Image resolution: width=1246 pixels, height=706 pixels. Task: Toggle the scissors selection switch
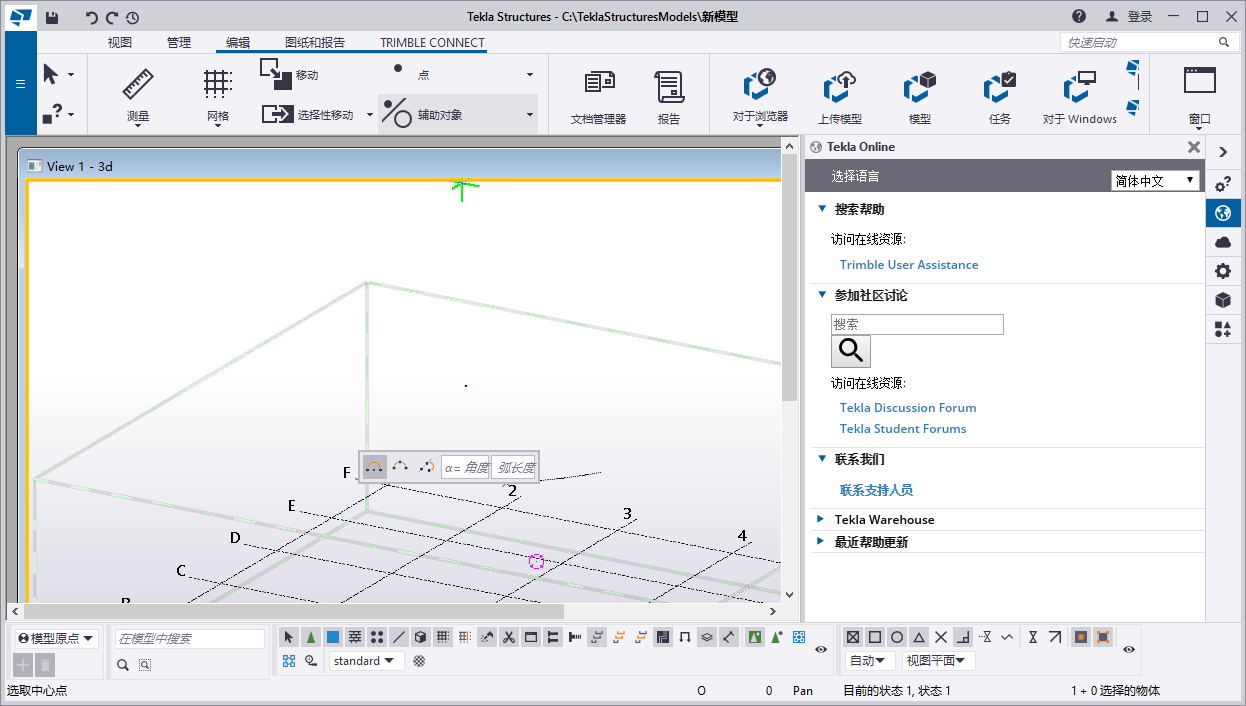[x=509, y=637]
